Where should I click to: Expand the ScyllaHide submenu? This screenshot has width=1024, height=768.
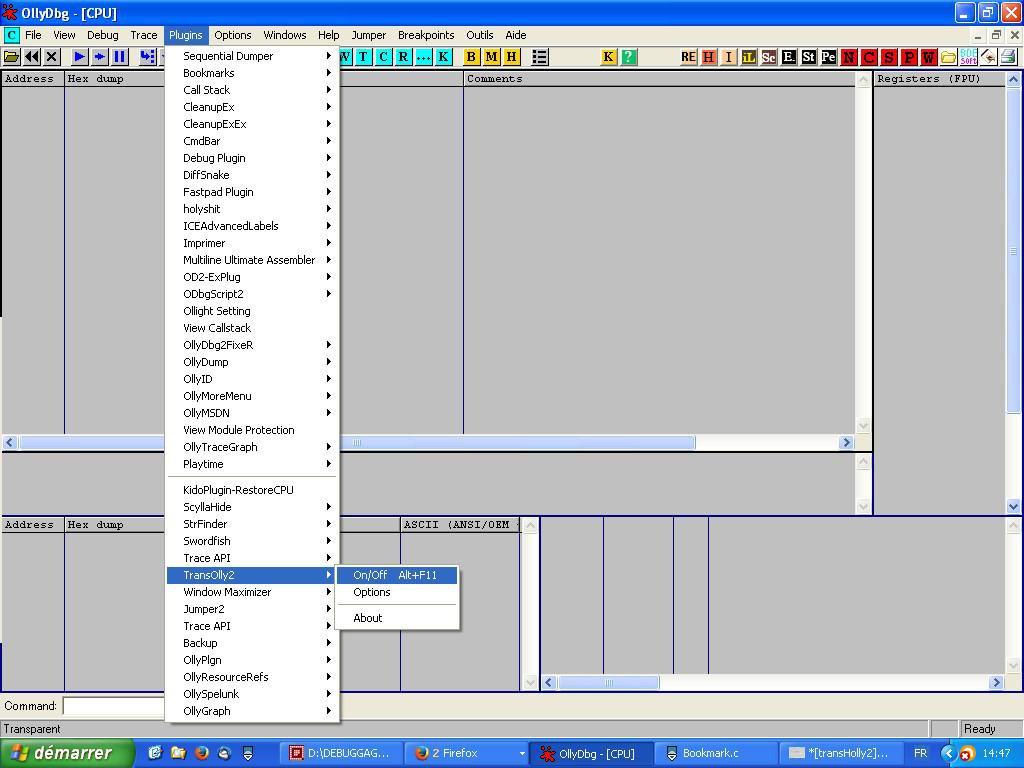[x=251, y=507]
